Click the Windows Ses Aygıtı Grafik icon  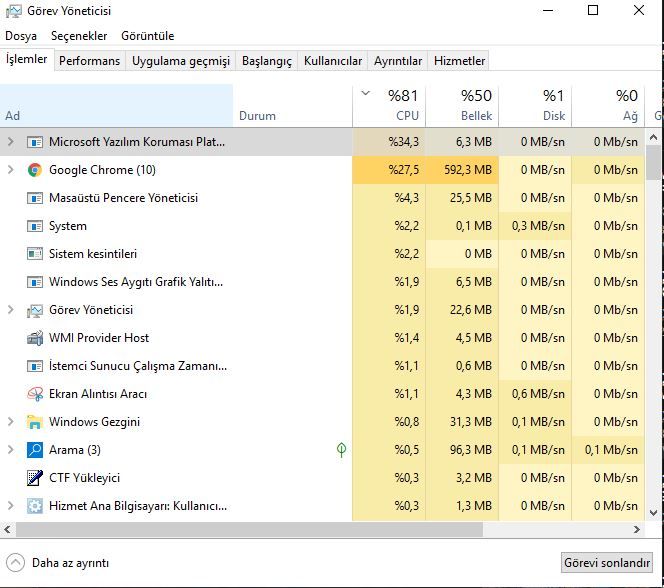click(35, 282)
